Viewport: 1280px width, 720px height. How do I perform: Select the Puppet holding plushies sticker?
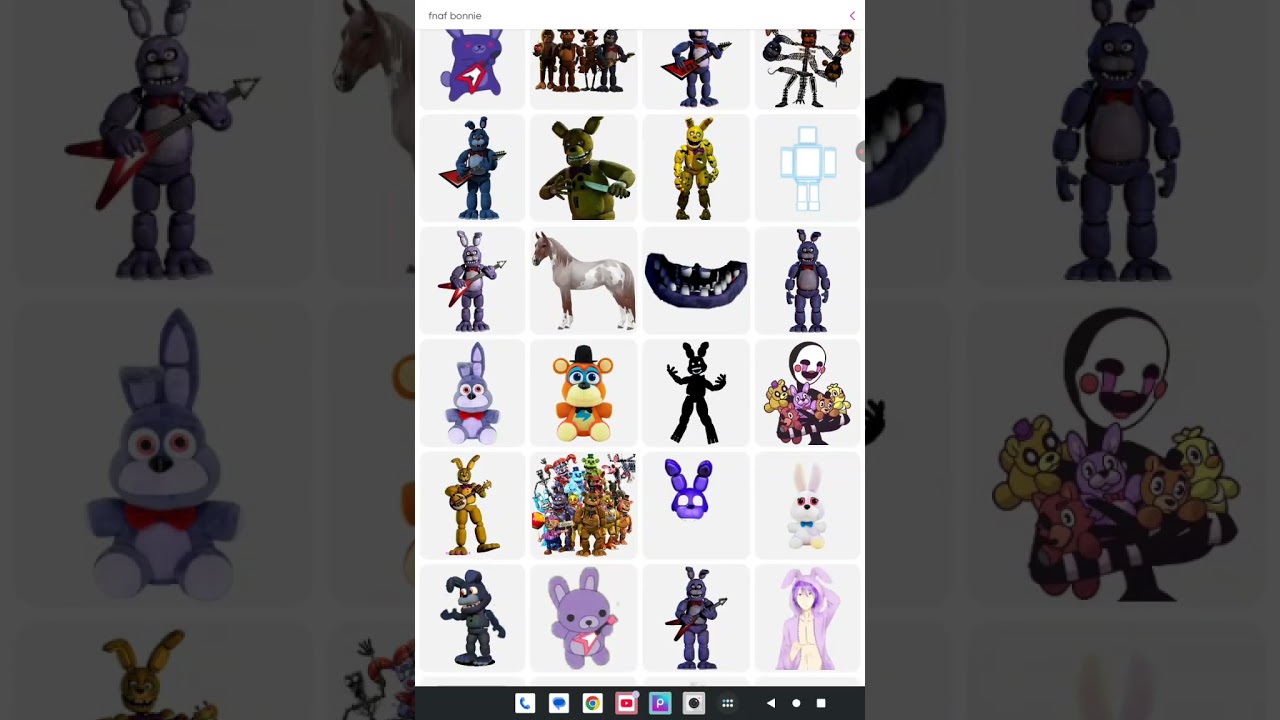point(808,392)
